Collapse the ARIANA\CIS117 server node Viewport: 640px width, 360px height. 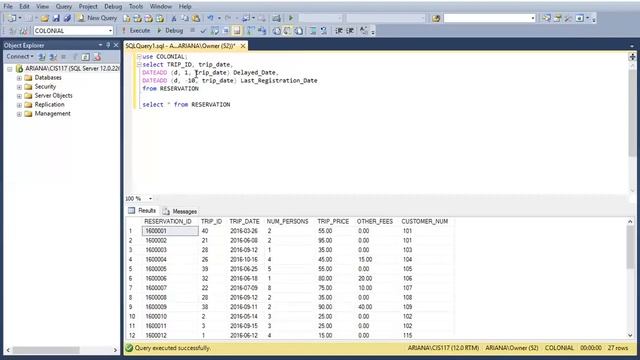point(10,69)
